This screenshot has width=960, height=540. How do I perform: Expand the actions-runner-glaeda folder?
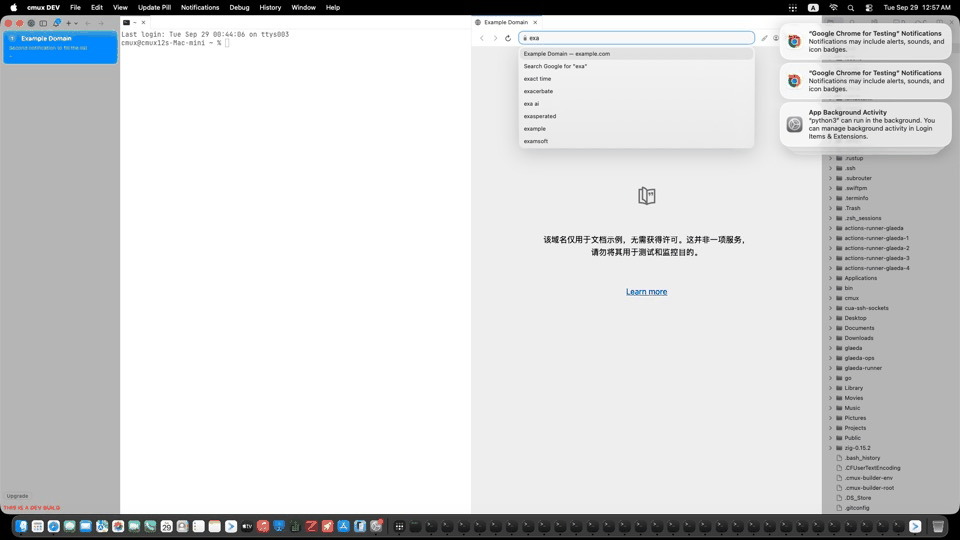coord(831,228)
